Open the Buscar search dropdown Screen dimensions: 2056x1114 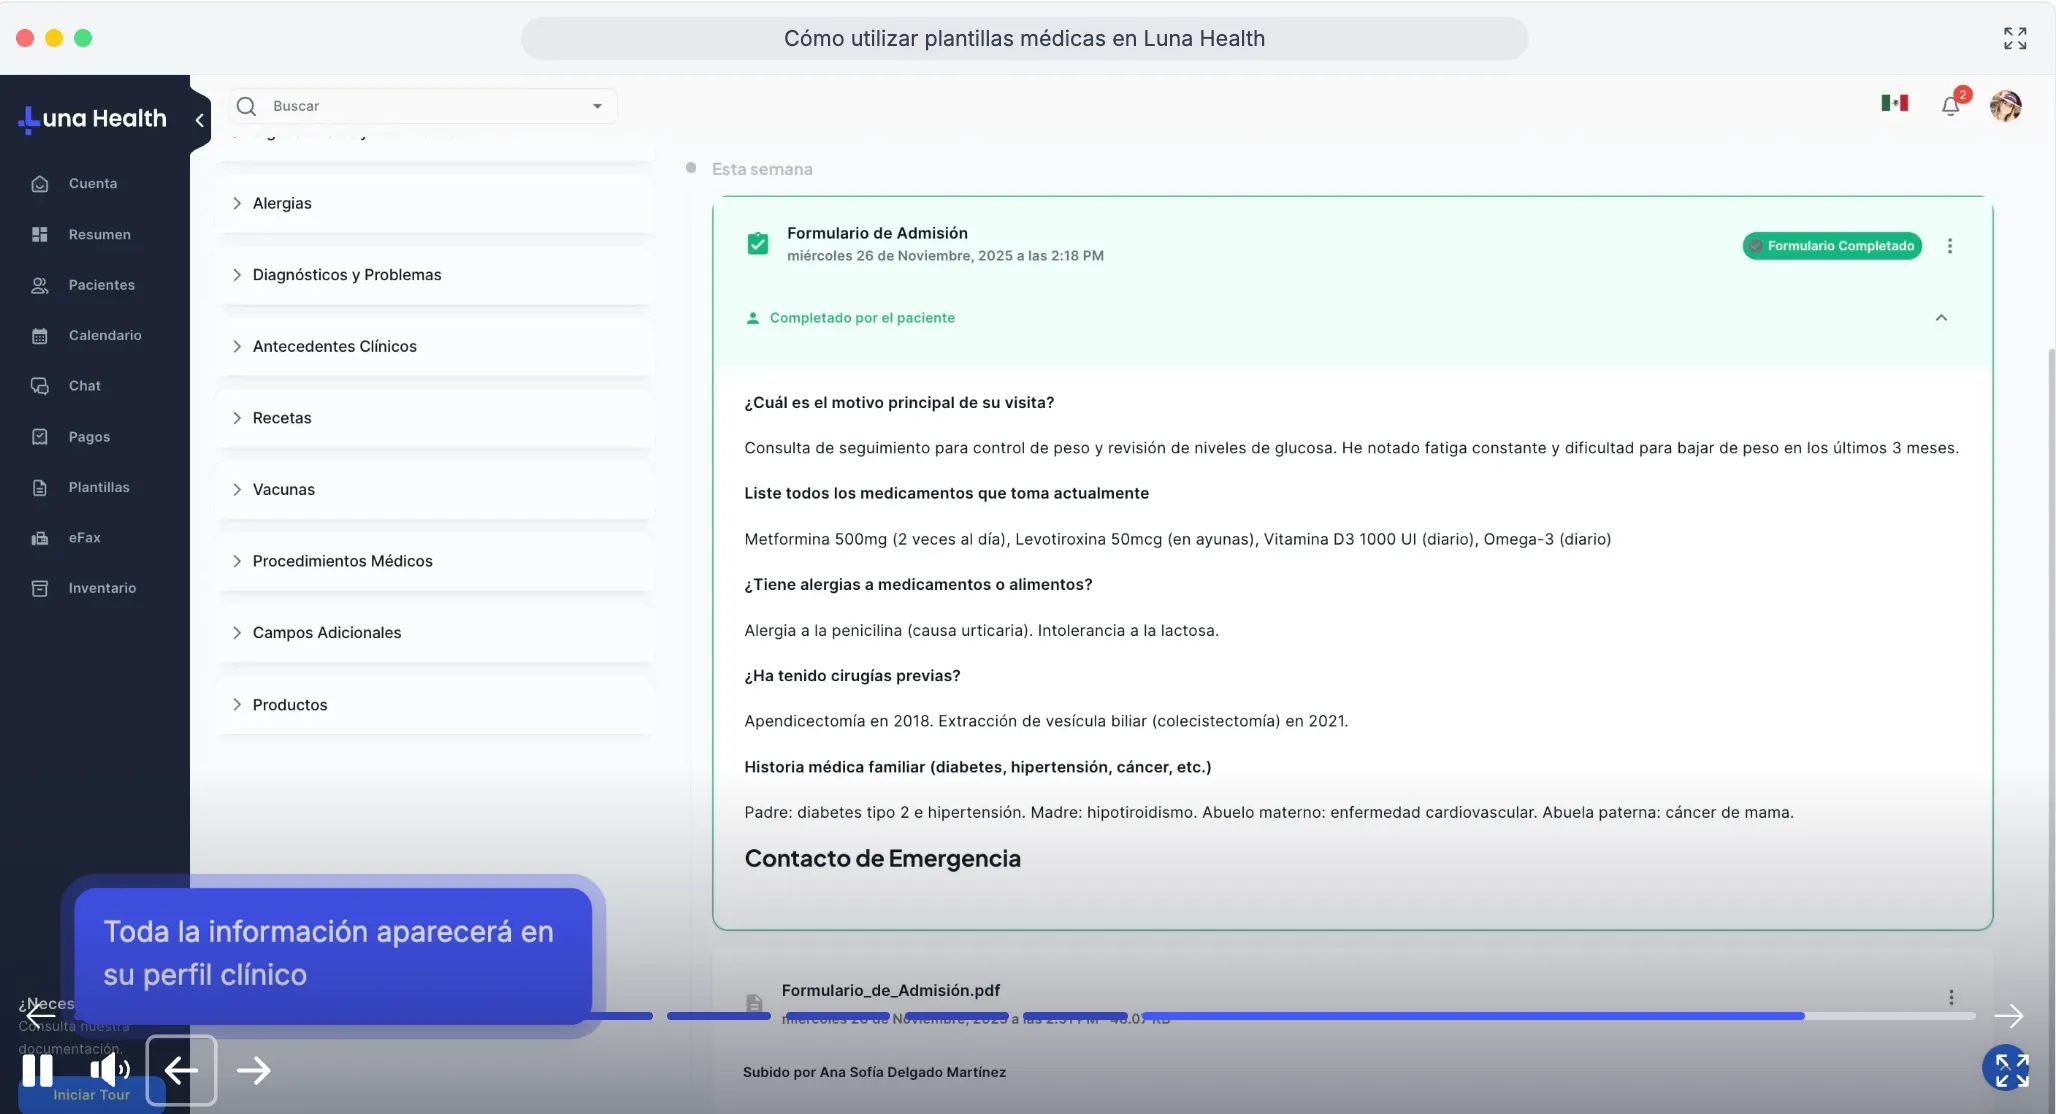(597, 105)
